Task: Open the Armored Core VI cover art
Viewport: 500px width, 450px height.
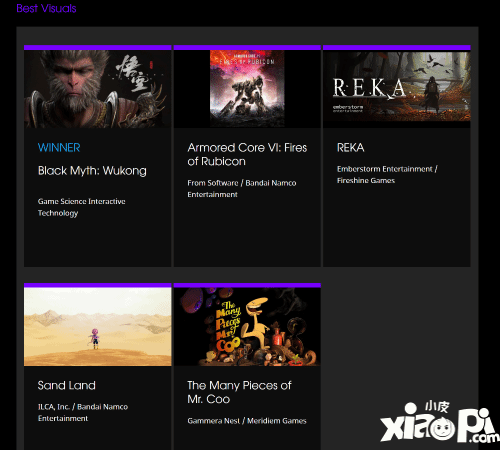Action: [x=247, y=89]
